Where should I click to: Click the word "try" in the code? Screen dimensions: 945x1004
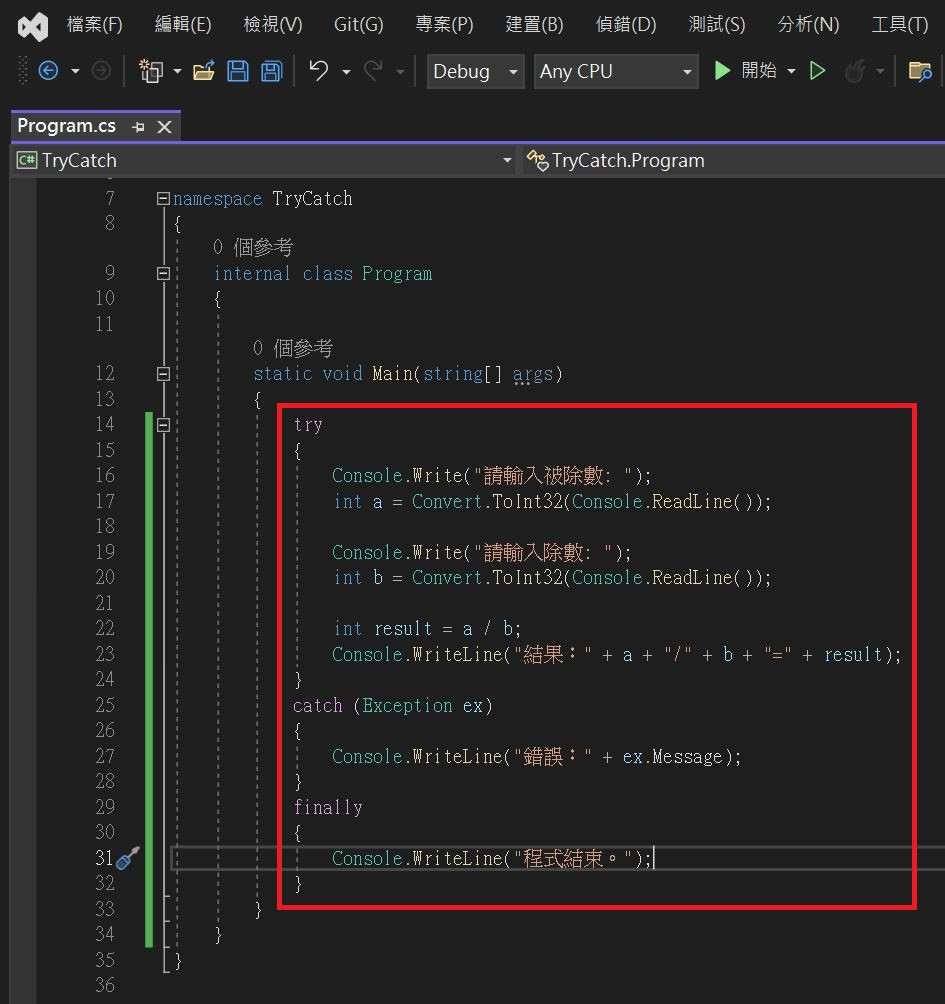click(308, 425)
